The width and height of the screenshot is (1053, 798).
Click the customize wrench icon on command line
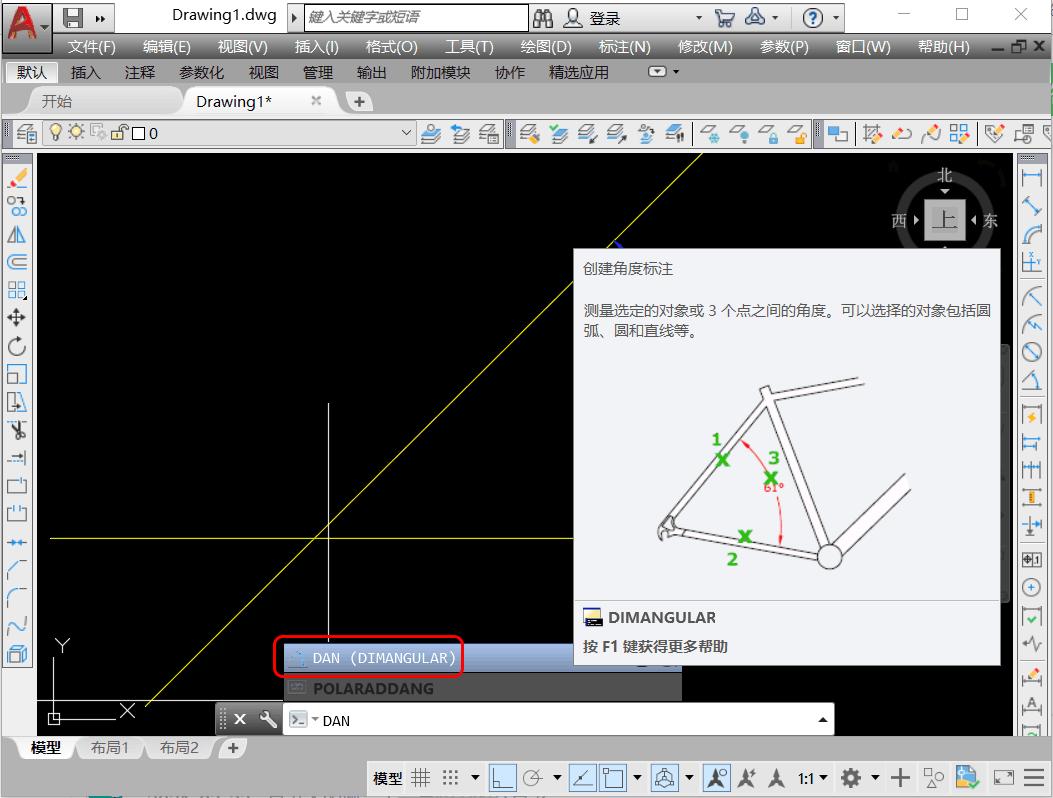coord(268,719)
